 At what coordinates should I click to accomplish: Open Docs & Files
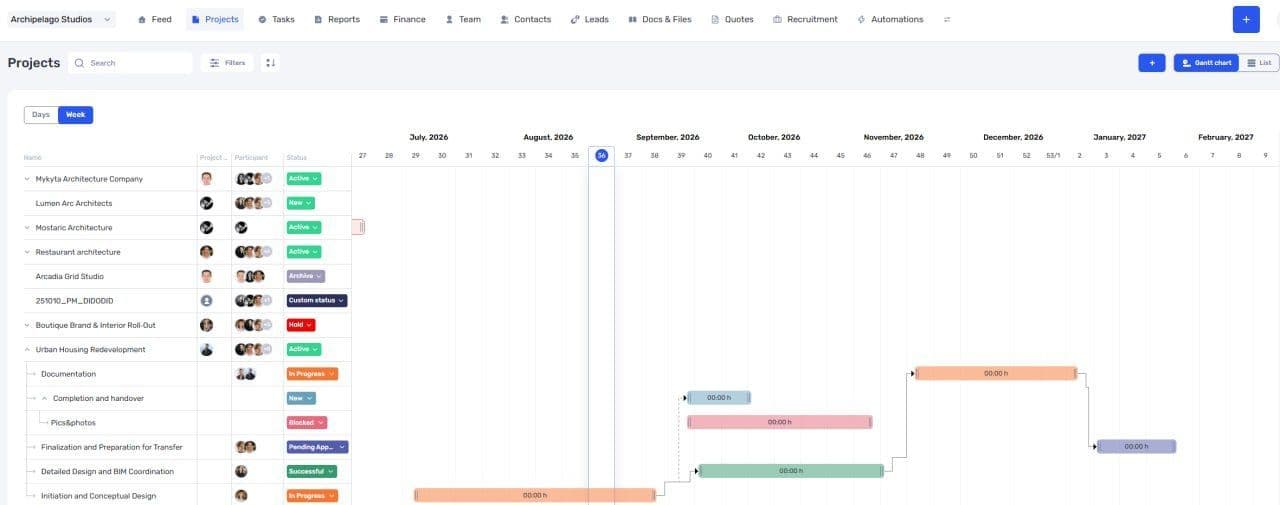pyautogui.click(x=659, y=19)
